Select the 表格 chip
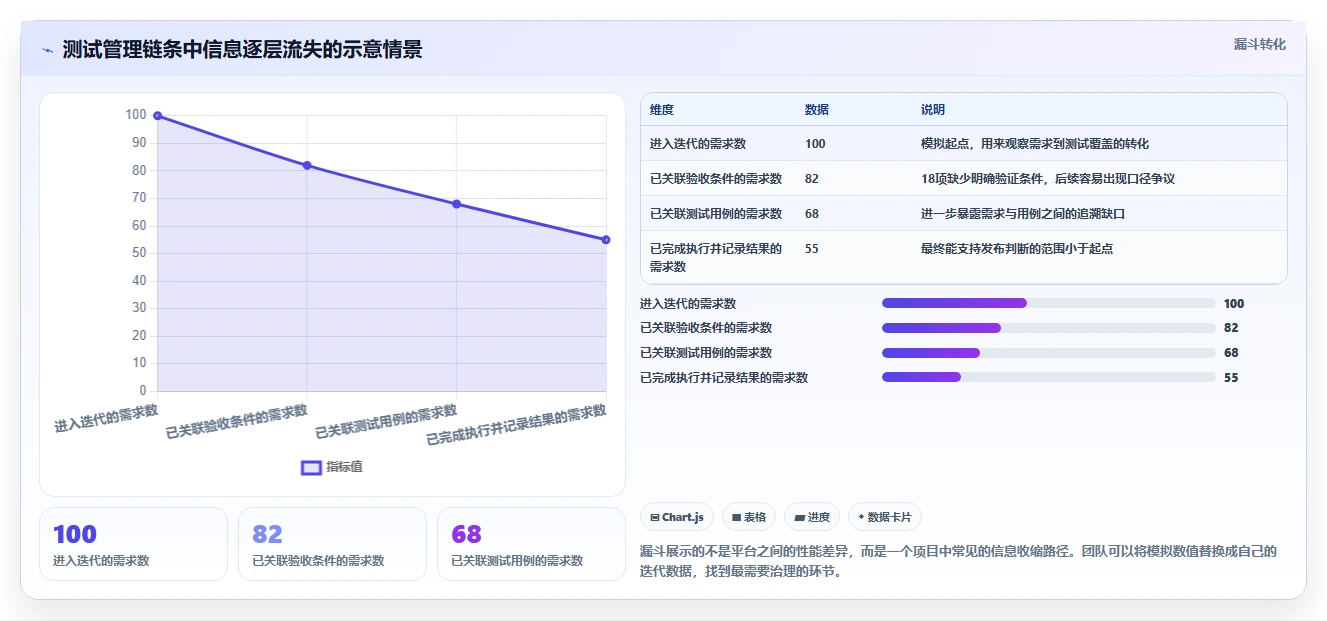 (x=749, y=517)
